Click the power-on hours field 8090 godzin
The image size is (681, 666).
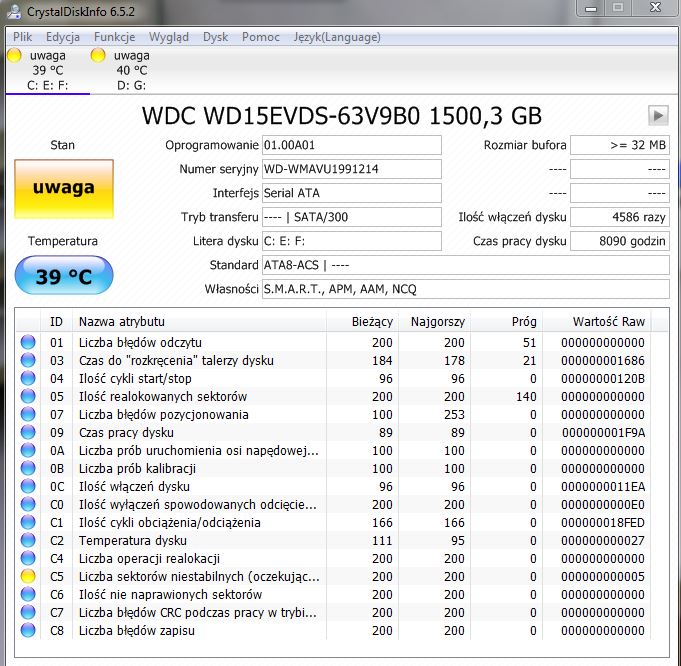(x=620, y=241)
